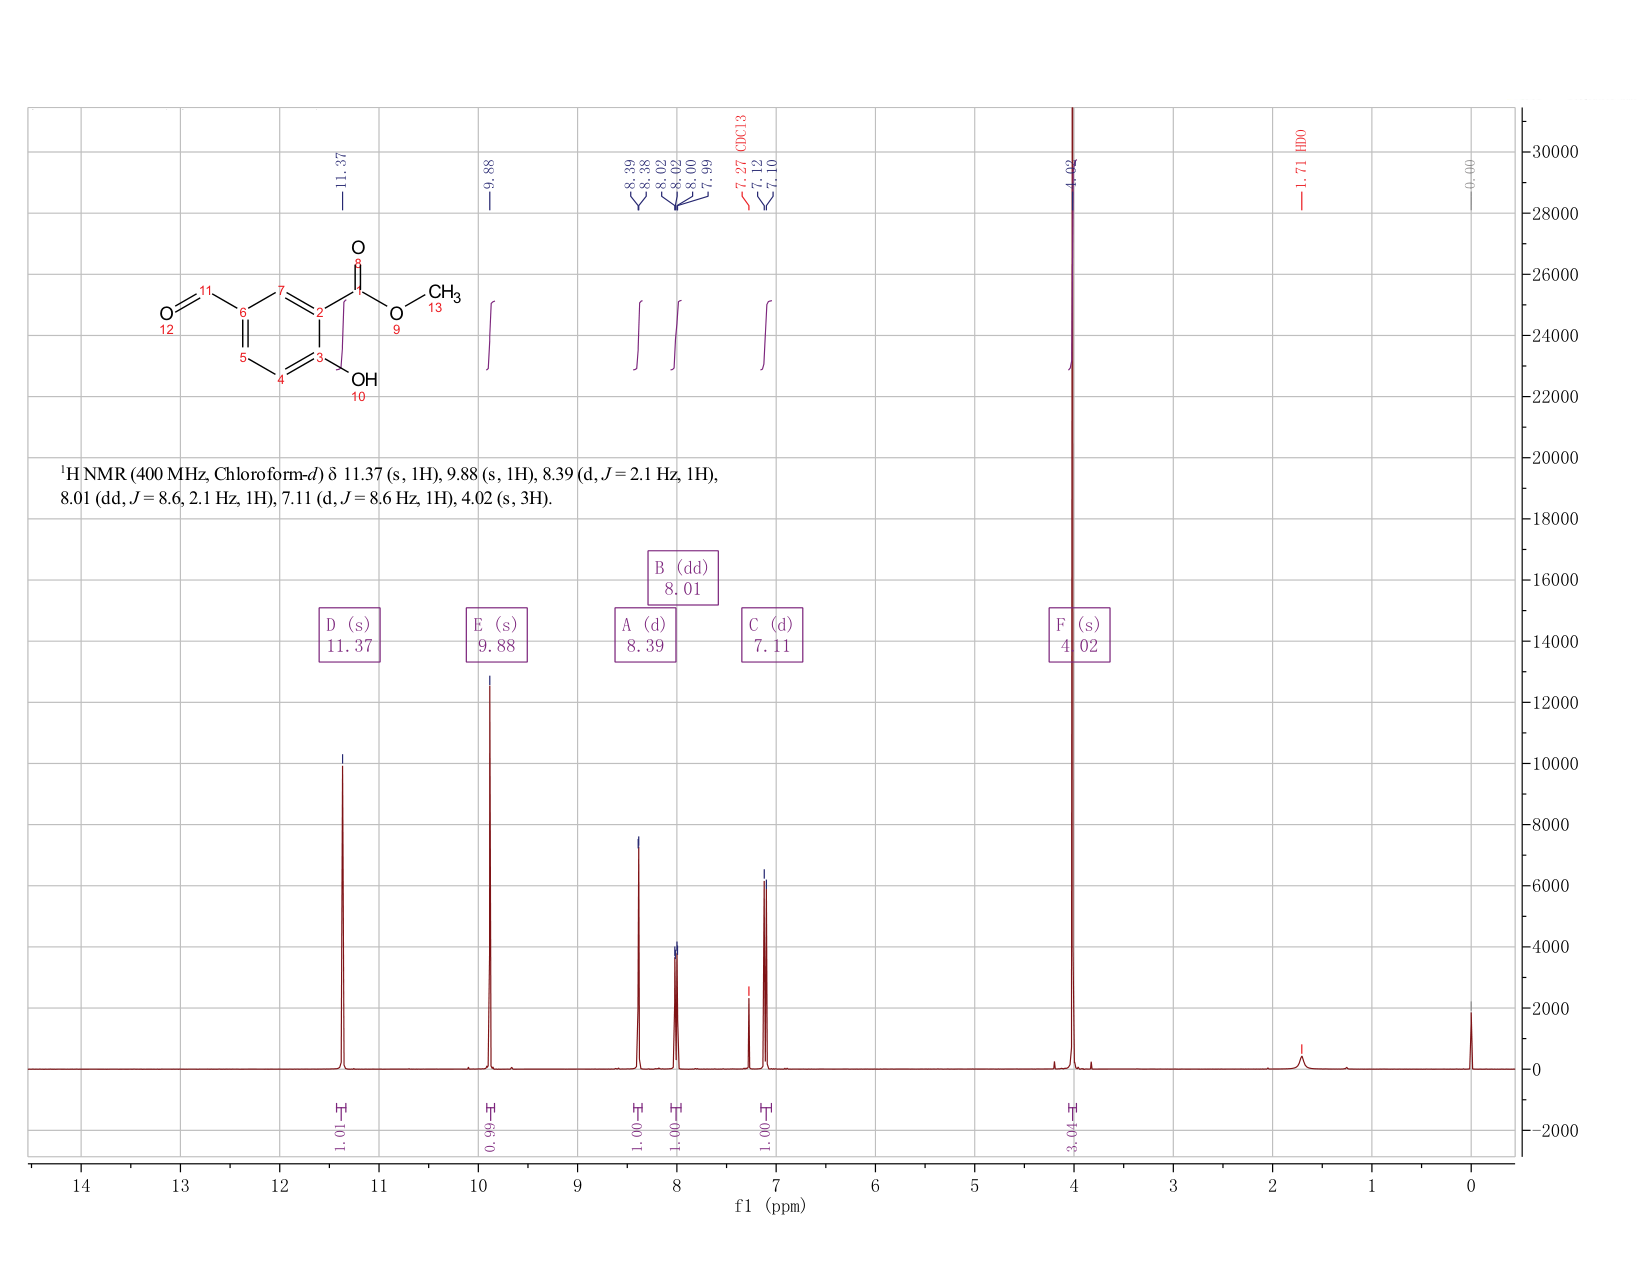The width and height of the screenshot is (1650, 1275).
Task: Select the HDO 1.71 peak label
Action: tap(1301, 160)
